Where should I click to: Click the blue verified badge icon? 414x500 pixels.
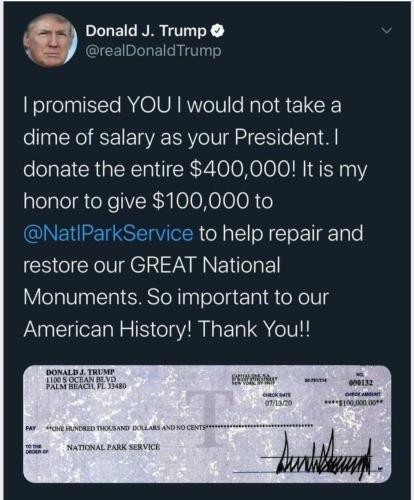[218, 31]
